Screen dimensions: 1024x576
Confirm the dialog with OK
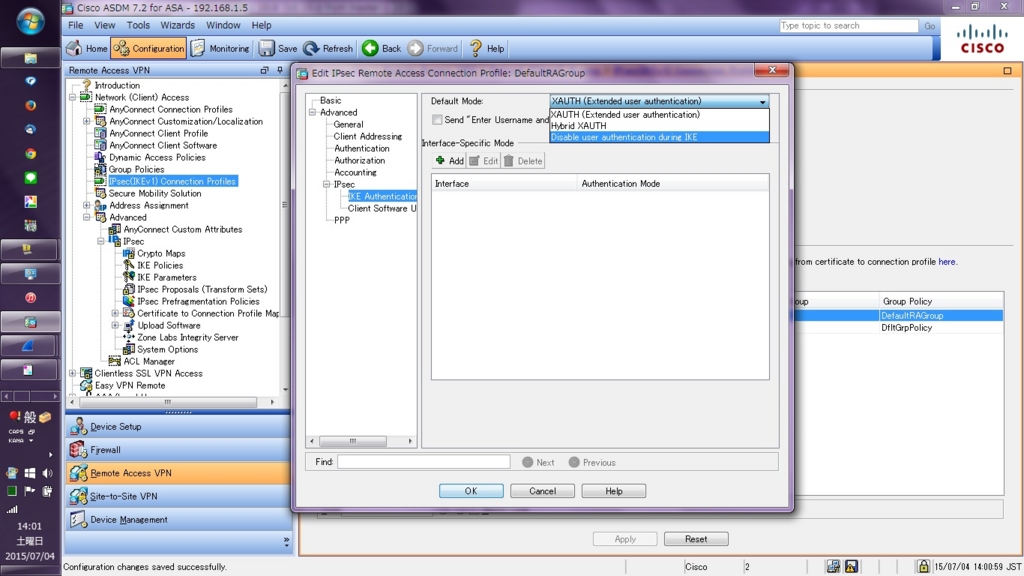(471, 491)
